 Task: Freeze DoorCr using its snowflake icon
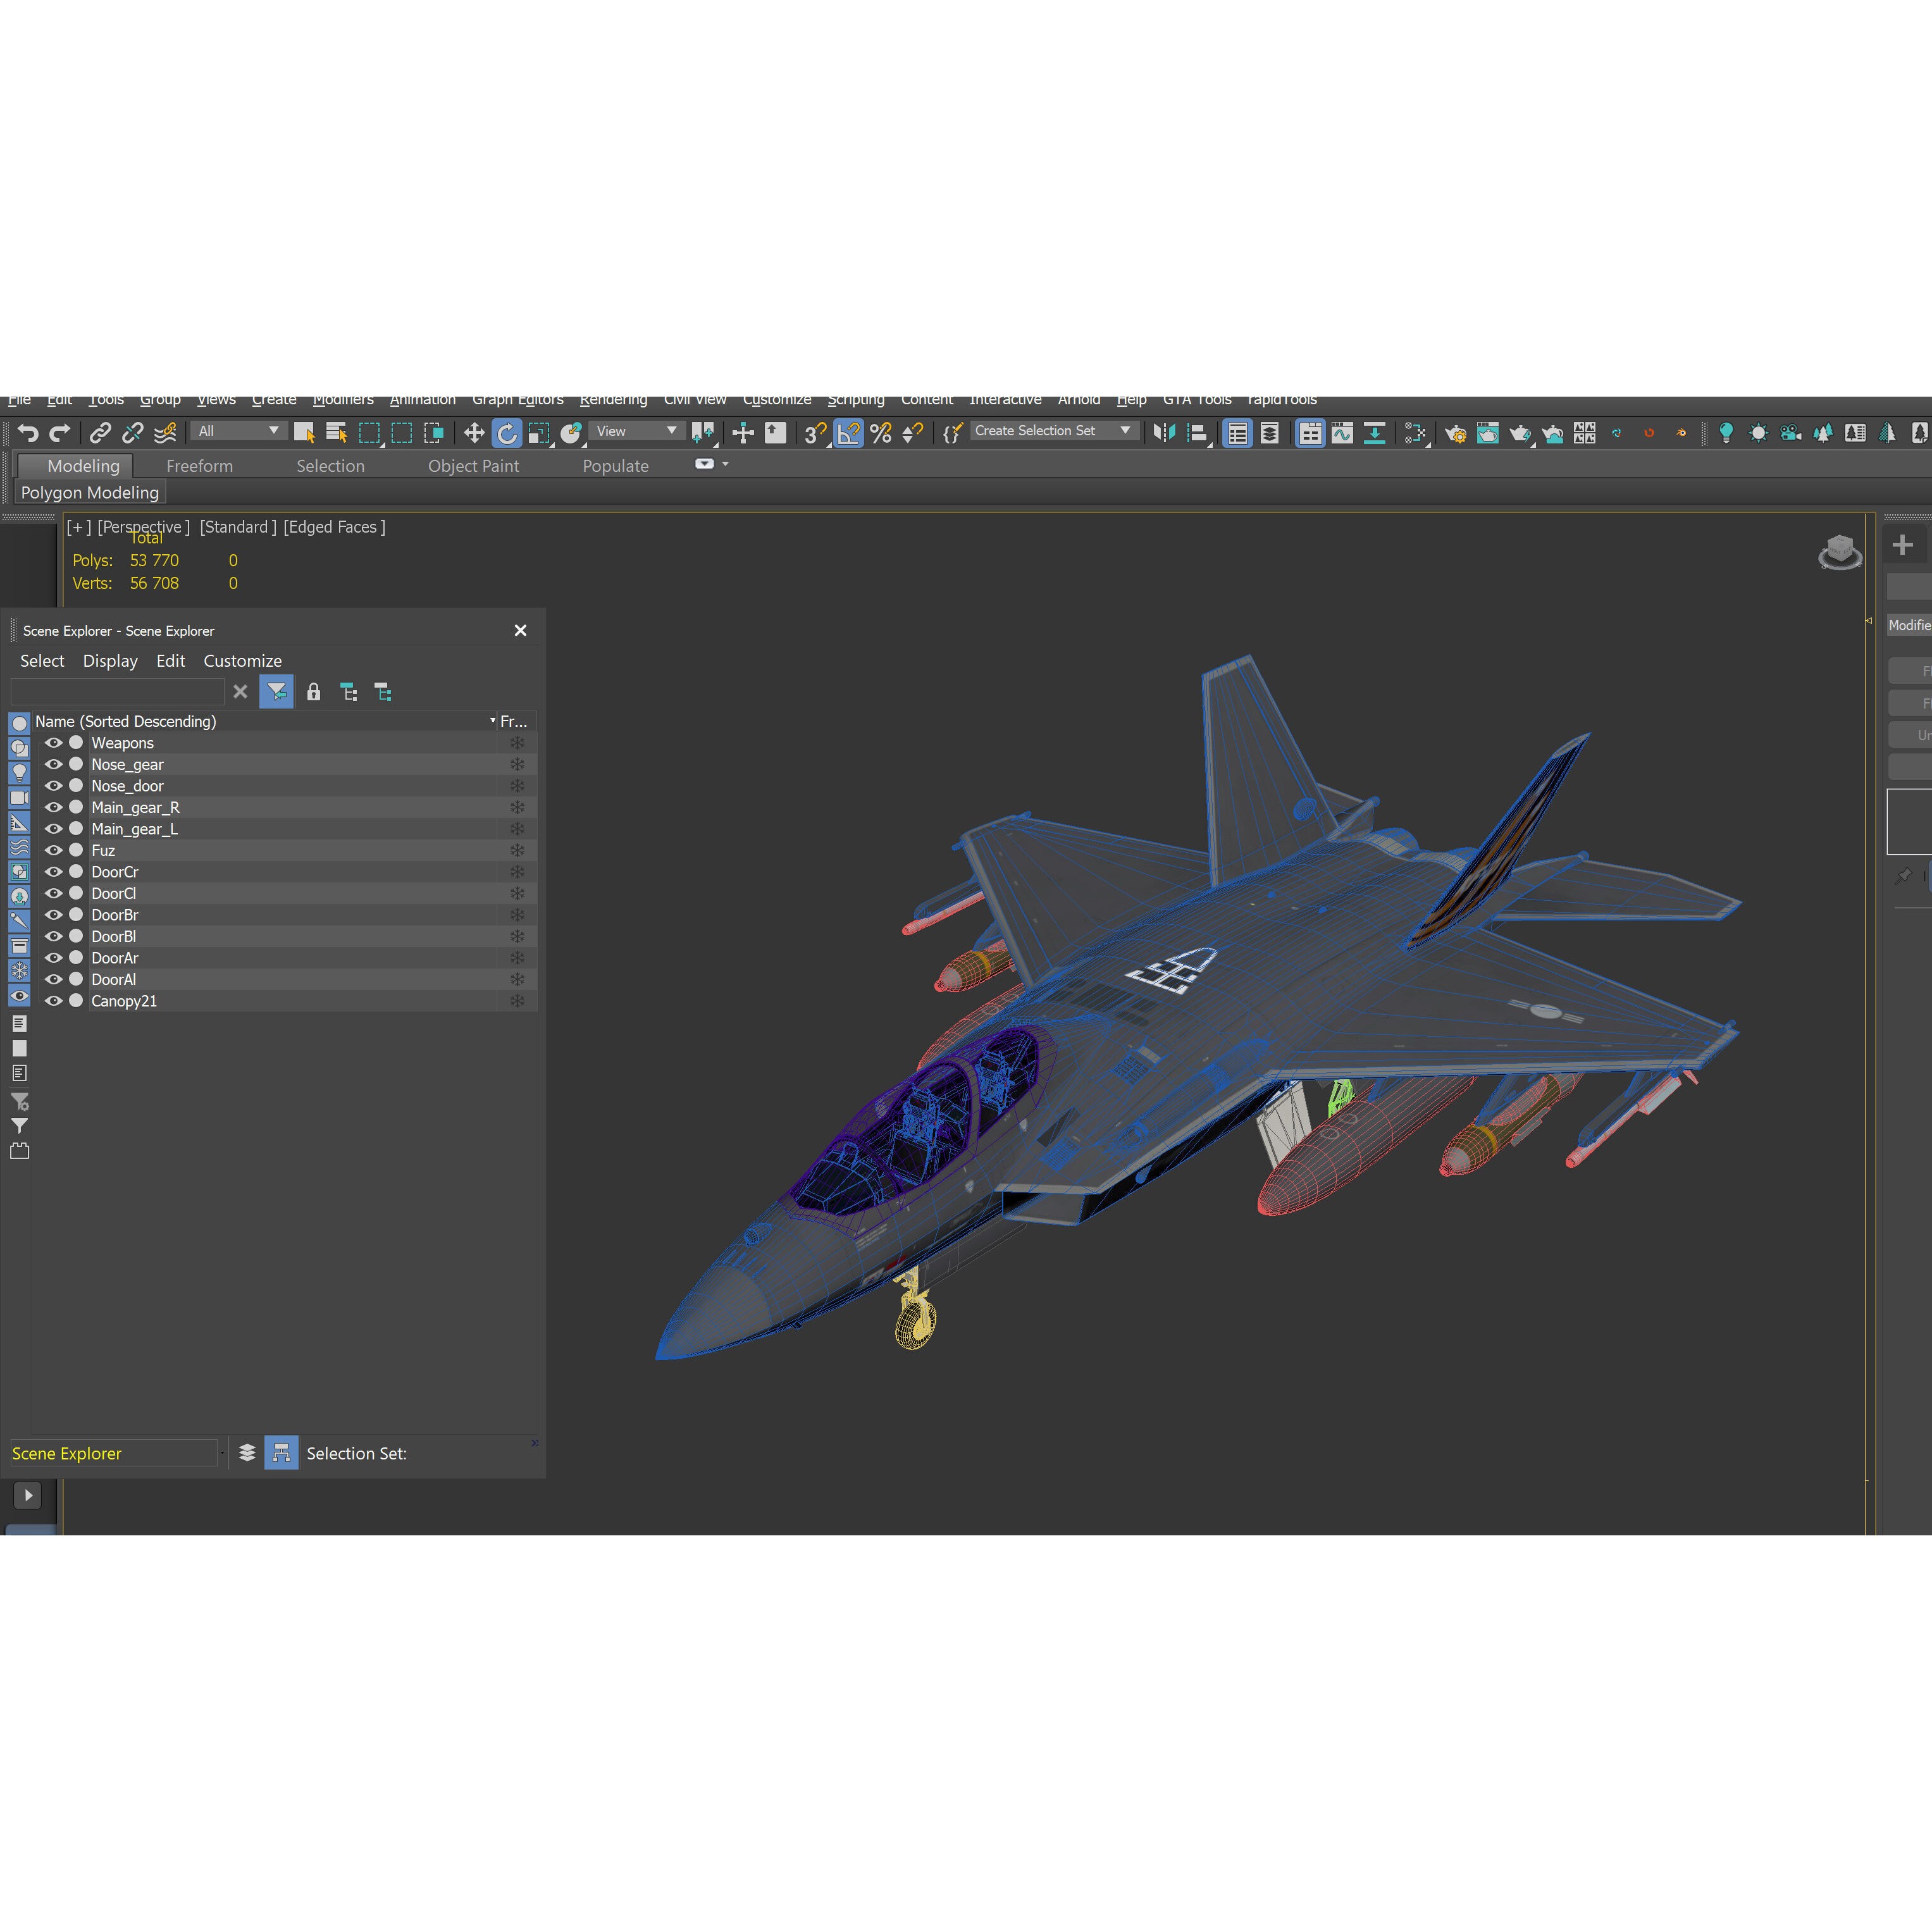[518, 872]
